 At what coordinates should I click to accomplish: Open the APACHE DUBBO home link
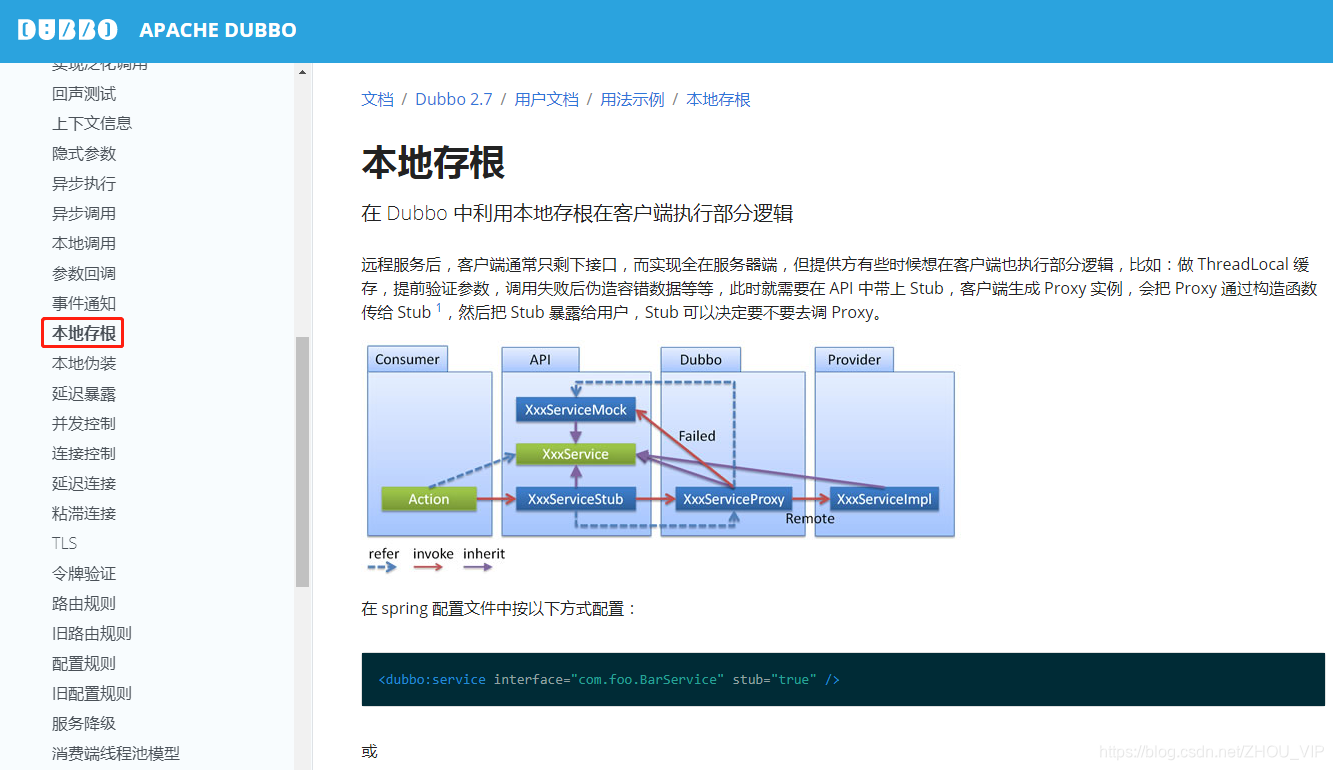click(218, 30)
